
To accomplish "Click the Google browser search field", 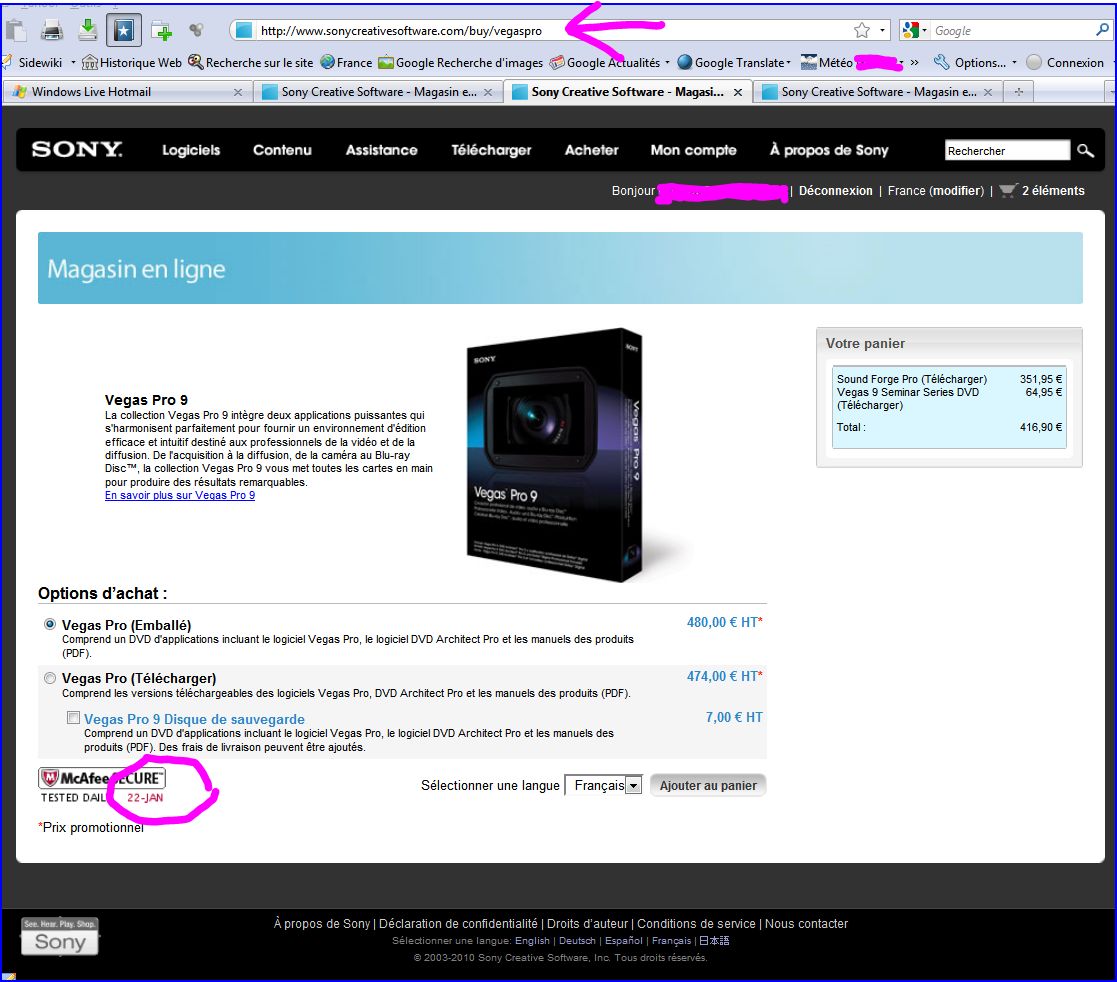I will (x=1012, y=31).
